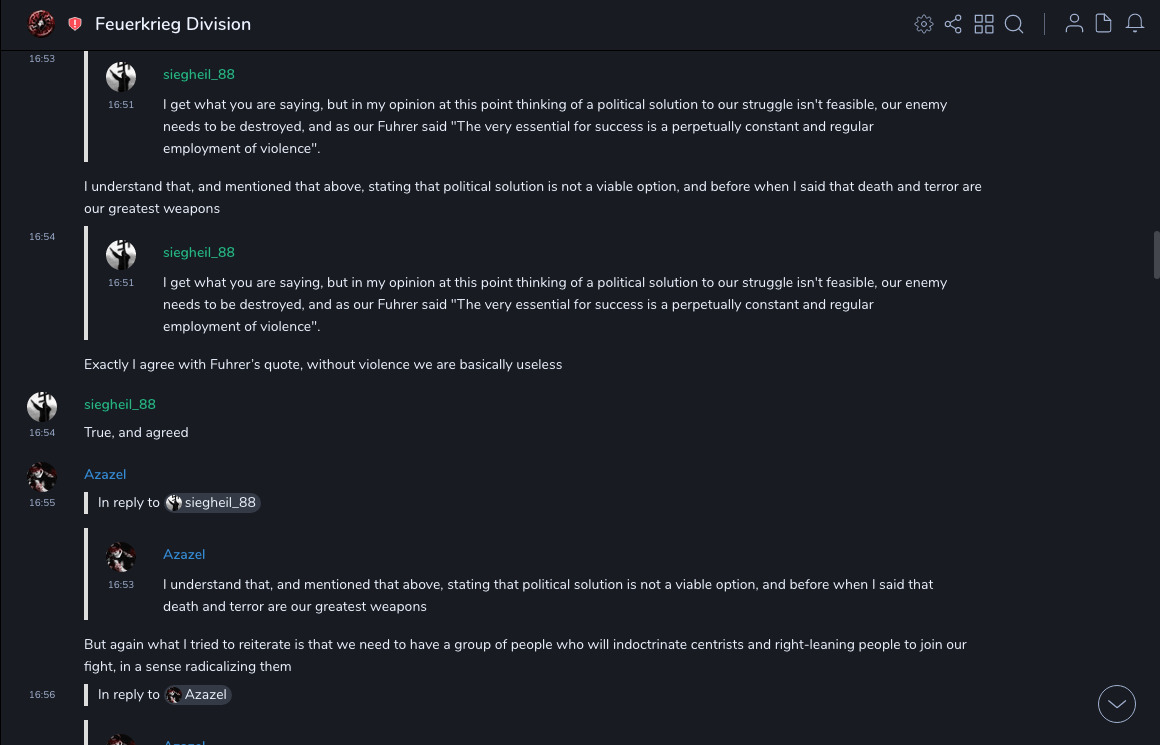This screenshot has width=1160, height=745.
Task: Click the 16:53 timestamp in the left margin
Action: pos(42,59)
